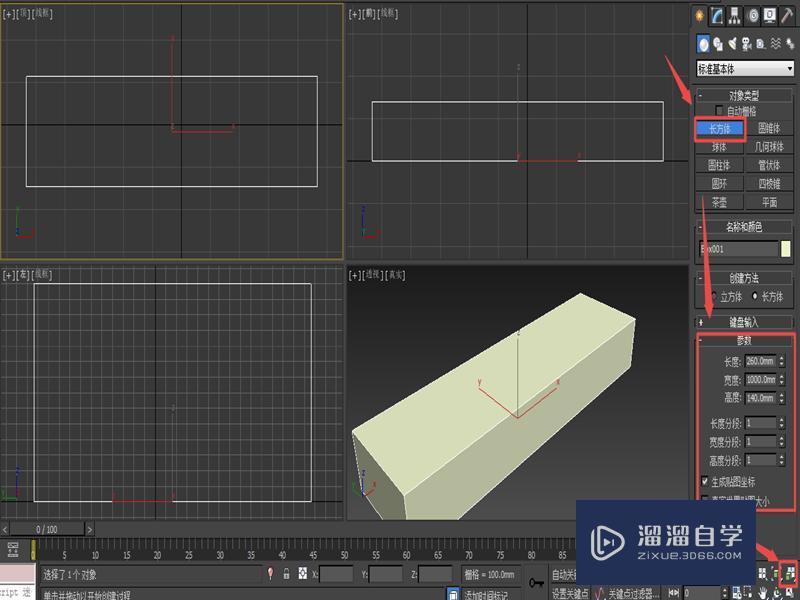Open the Motion panel tab
The width and height of the screenshot is (800, 600).
[753, 16]
